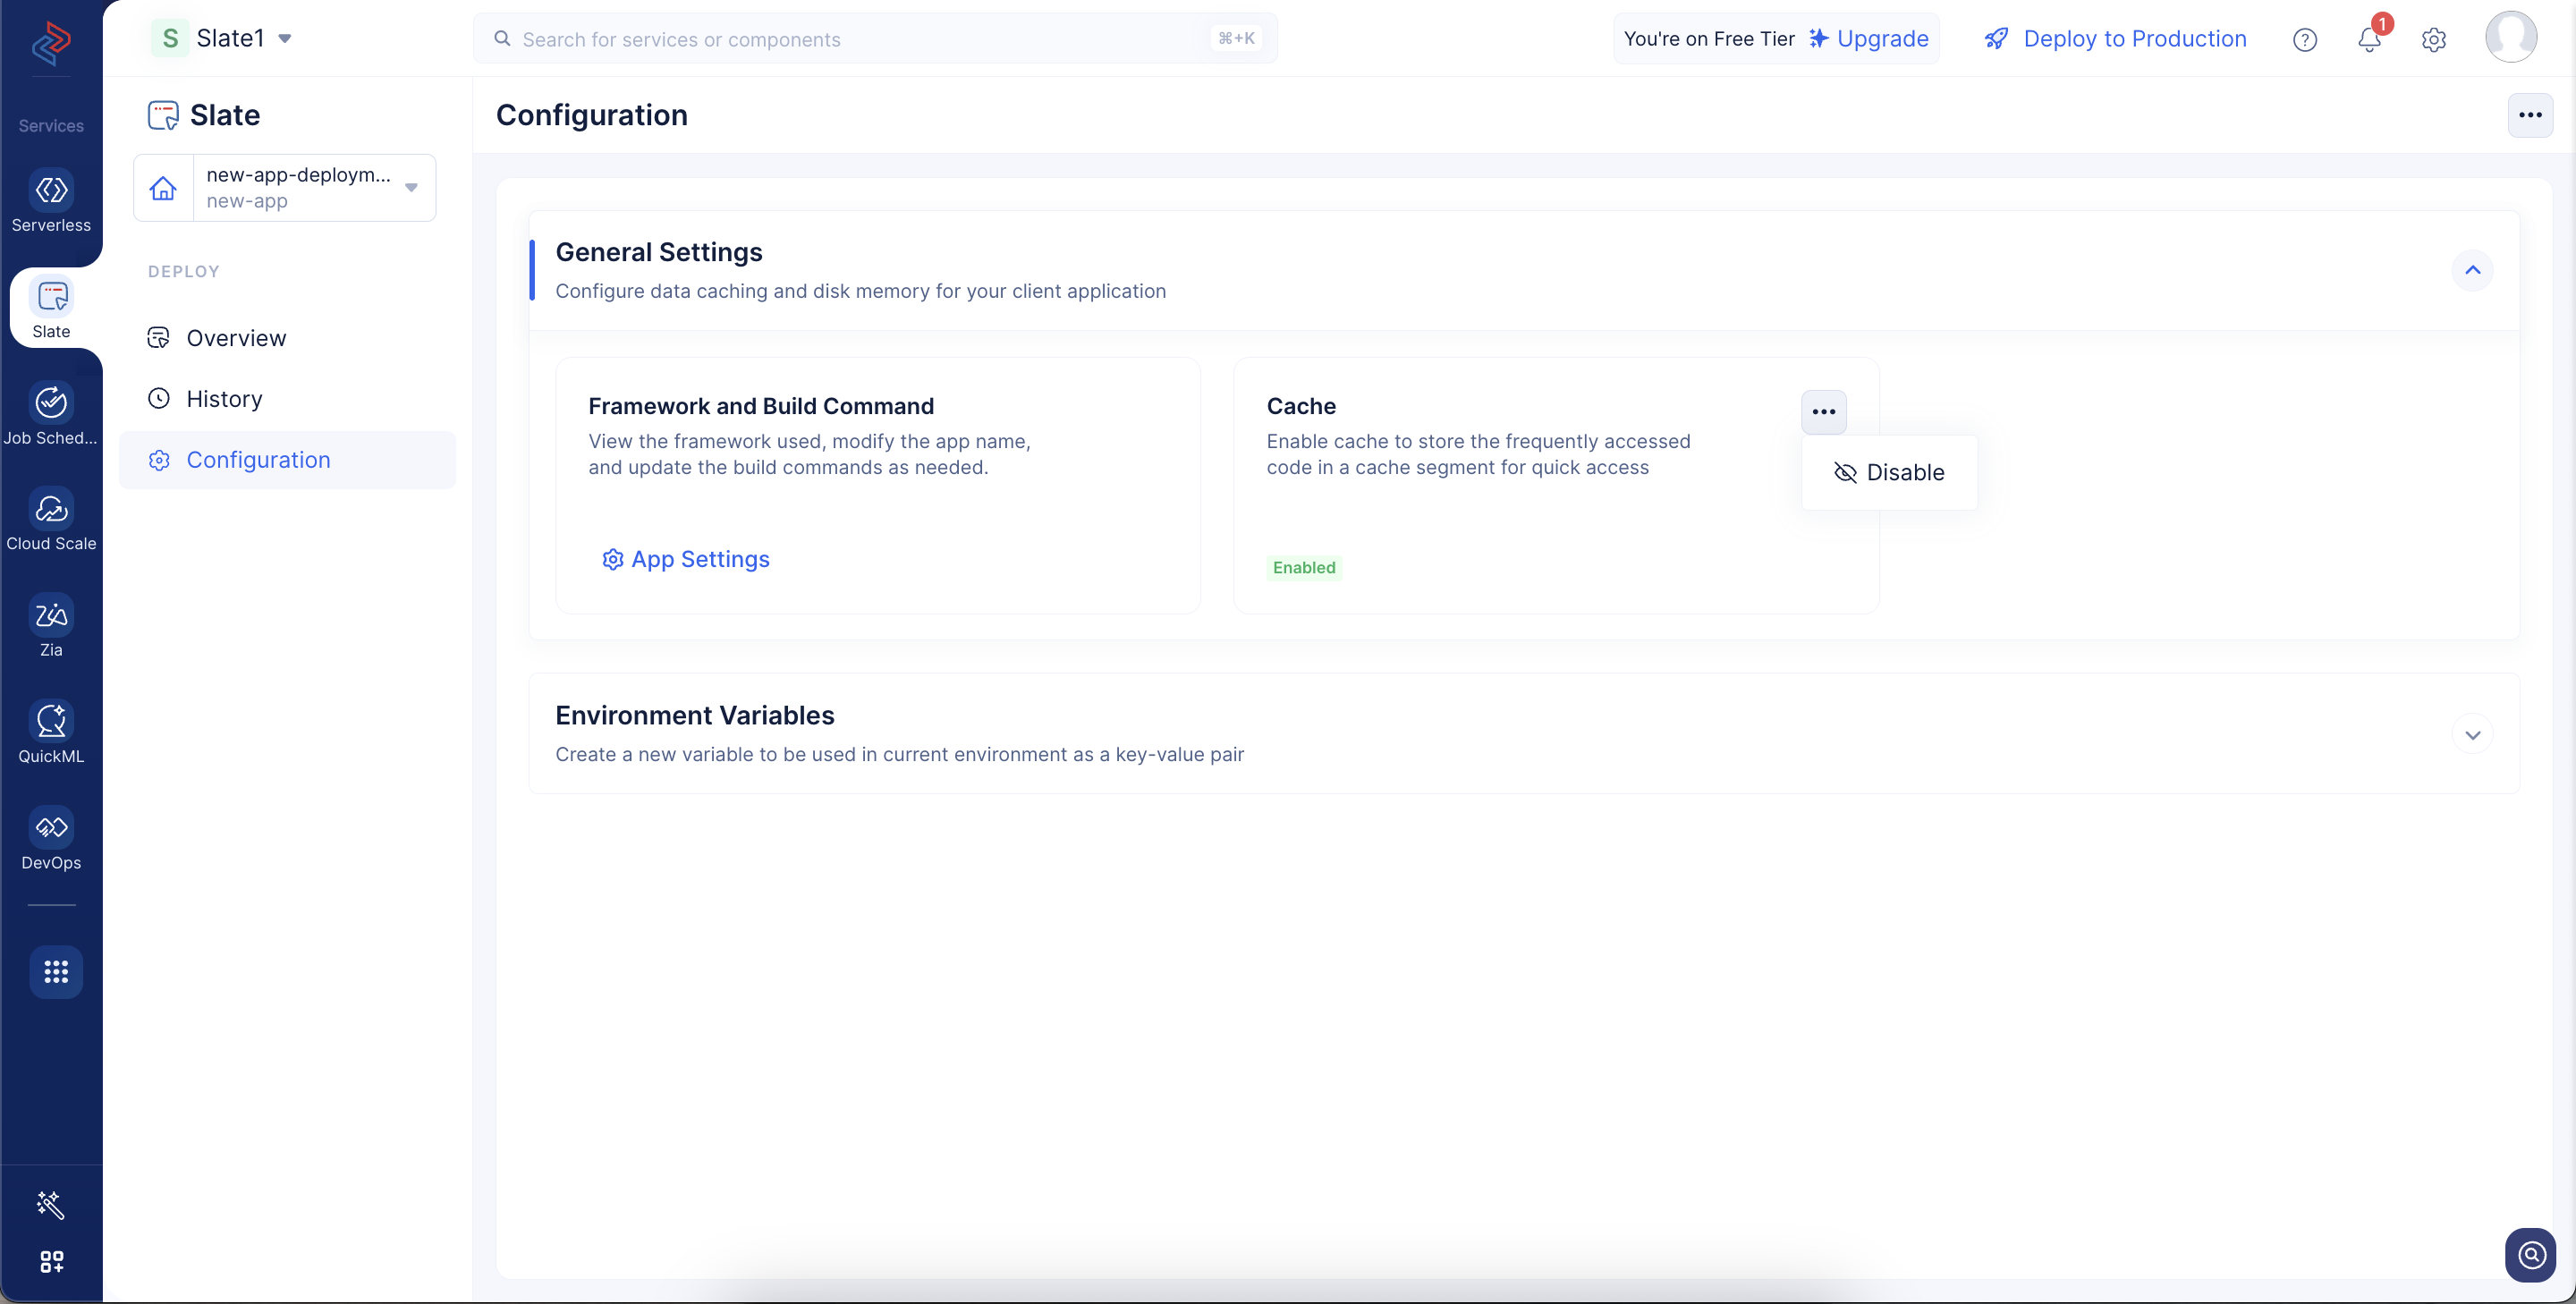Open App Settings link
The height and width of the screenshot is (1304, 2576).
pyautogui.click(x=685, y=559)
